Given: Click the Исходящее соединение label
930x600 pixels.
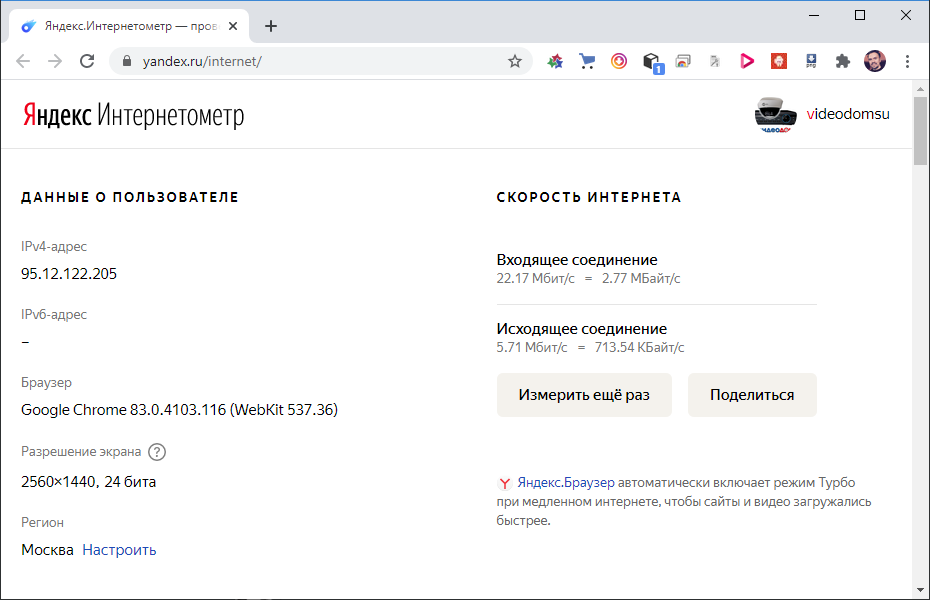Looking at the screenshot, I should pyautogui.click(x=582, y=328).
